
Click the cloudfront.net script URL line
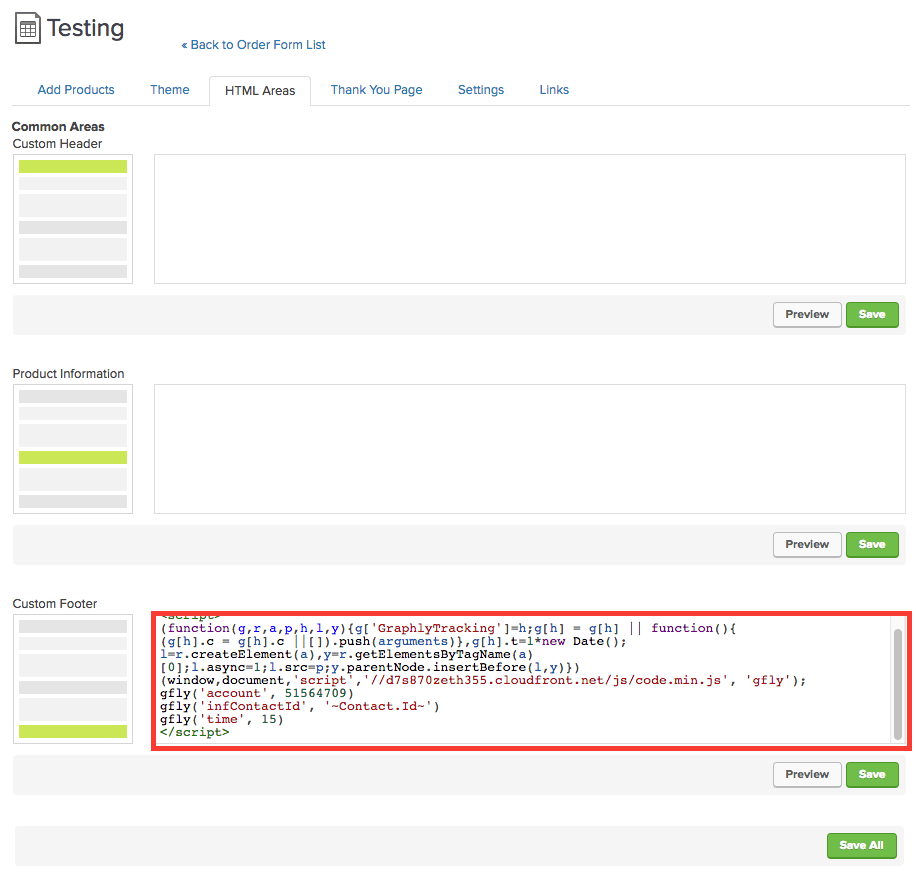coord(483,681)
